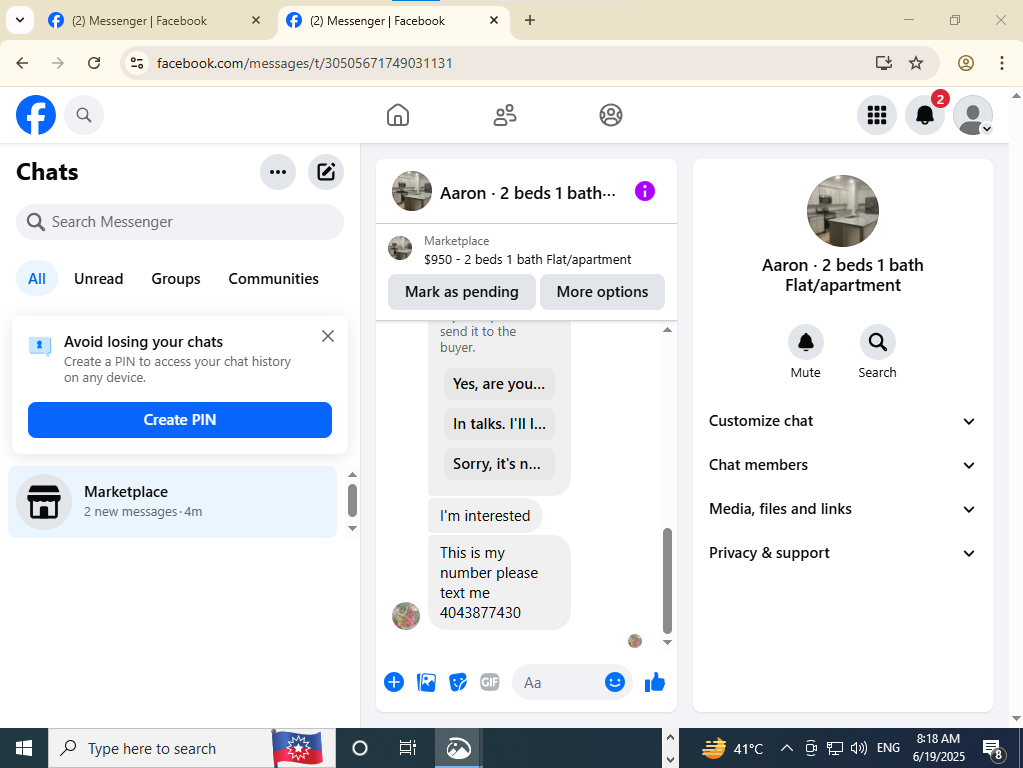Select quick reply "Sorry, it's n..."
Image resolution: width=1023 pixels, height=768 pixels.
tap(499, 463)
